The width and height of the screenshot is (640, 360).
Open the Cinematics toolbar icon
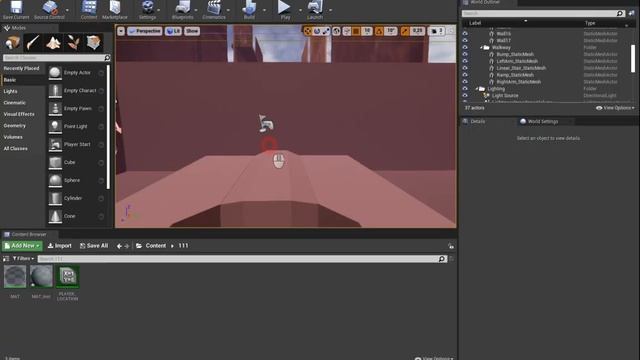click(x=214, y=9)
